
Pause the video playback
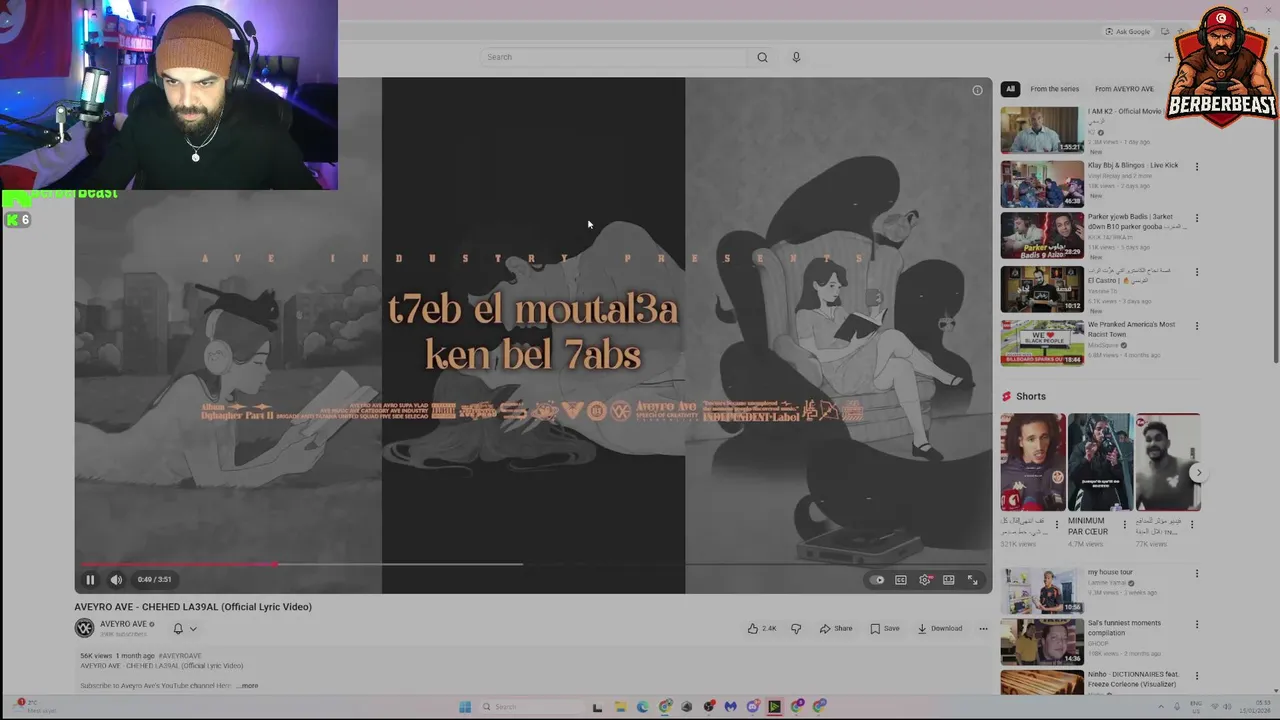[x=90, y=580]
